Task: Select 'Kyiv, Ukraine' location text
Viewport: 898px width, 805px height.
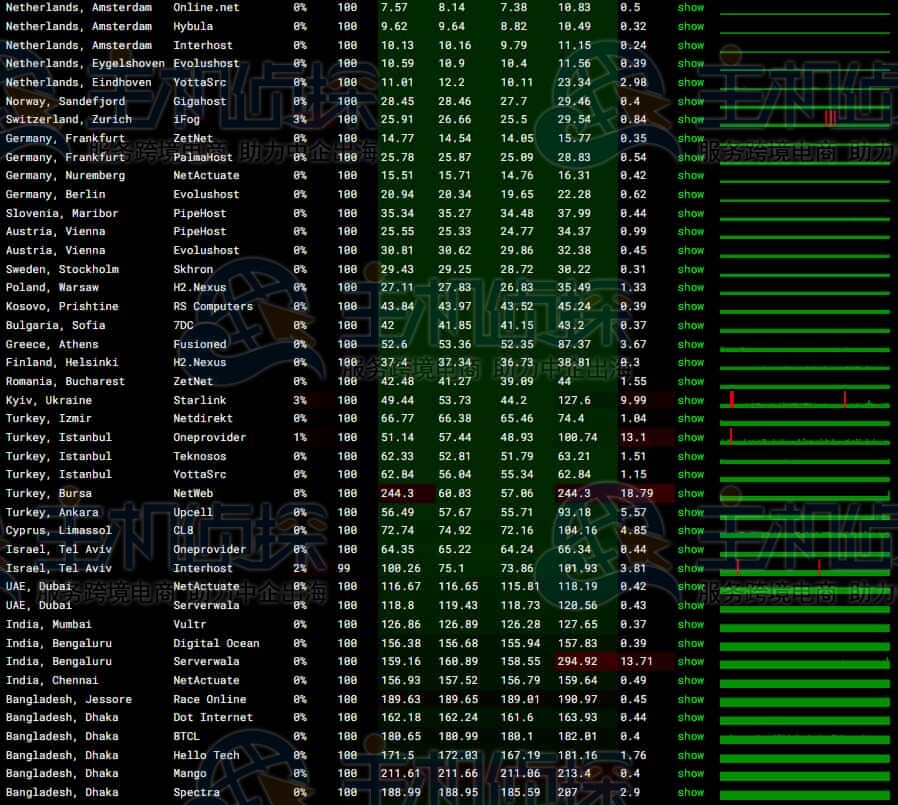Action: coord(49,400)
